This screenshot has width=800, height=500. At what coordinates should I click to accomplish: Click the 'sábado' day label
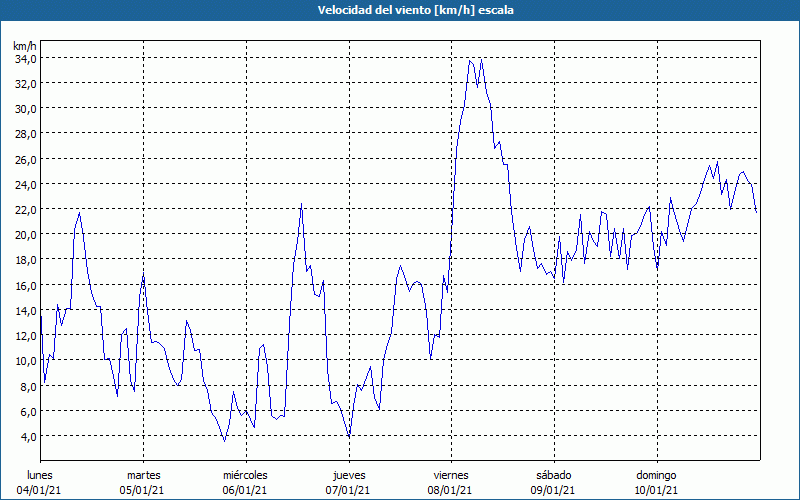[x=554, y=475]
